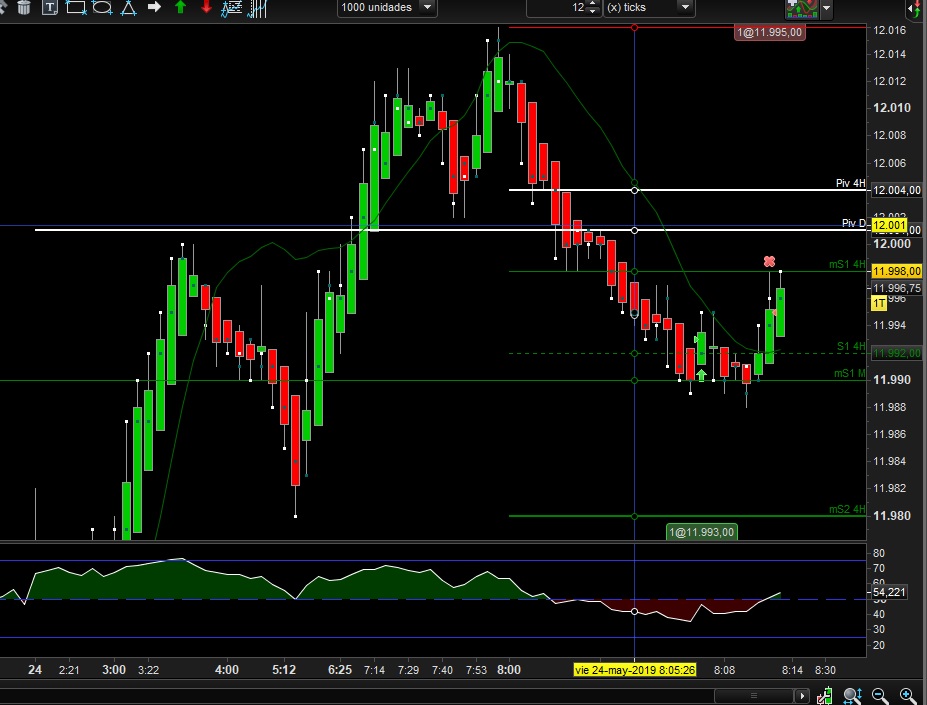Screen dimensions: 927x705
Task: Click the zoom out magnifier
Action: click(880, 696)
